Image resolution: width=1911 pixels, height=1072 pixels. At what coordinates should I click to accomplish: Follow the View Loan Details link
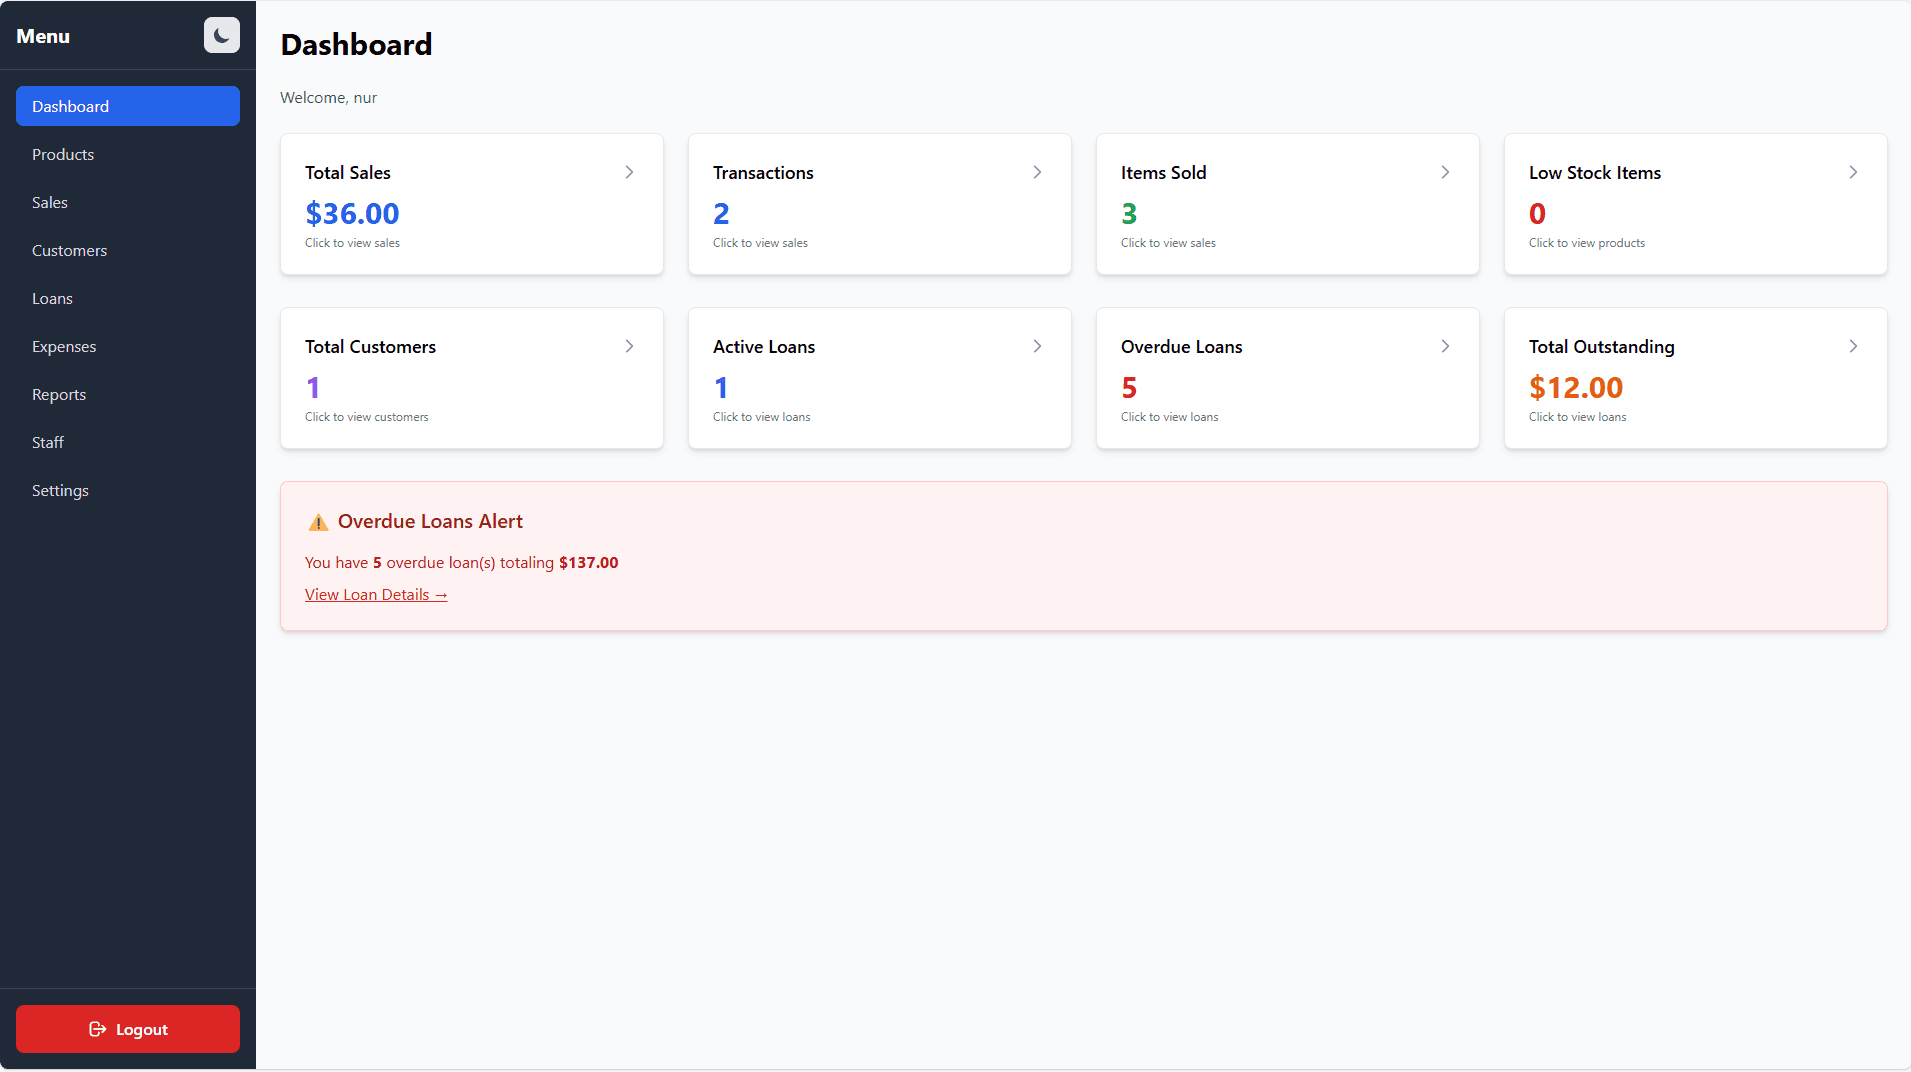pos(376,594)
